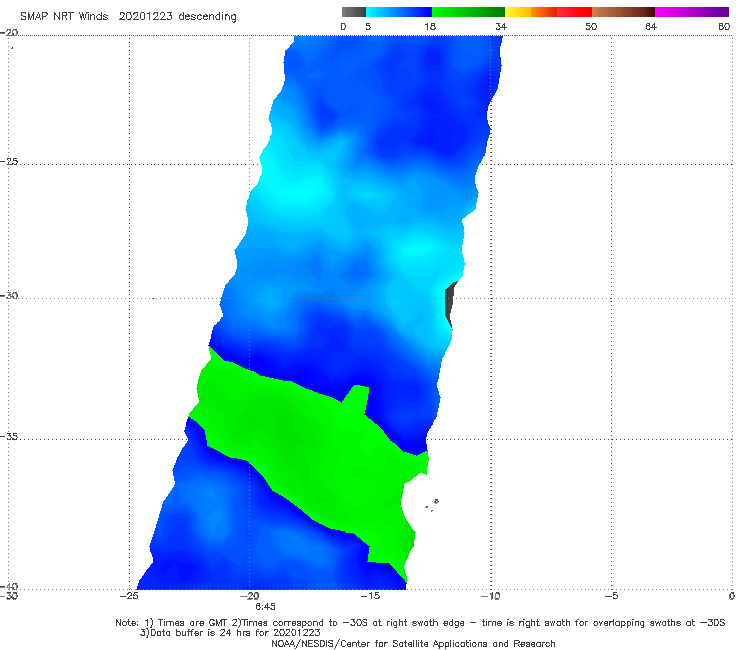Viewport: 740px width, 650px height.
Task: Click the longitude axis label "-20" above 6:45
Action: [x=250, y=596]
